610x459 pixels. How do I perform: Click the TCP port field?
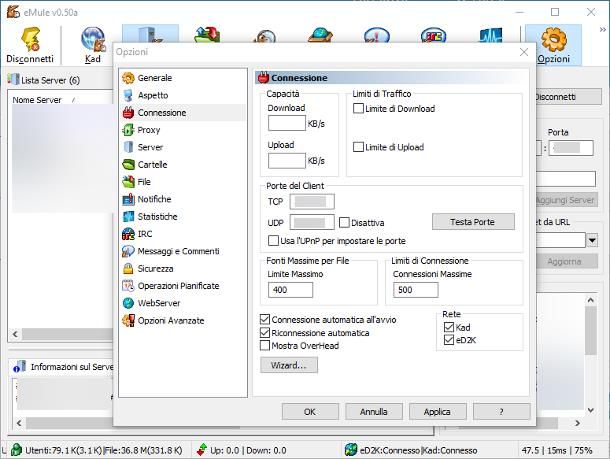312,201
